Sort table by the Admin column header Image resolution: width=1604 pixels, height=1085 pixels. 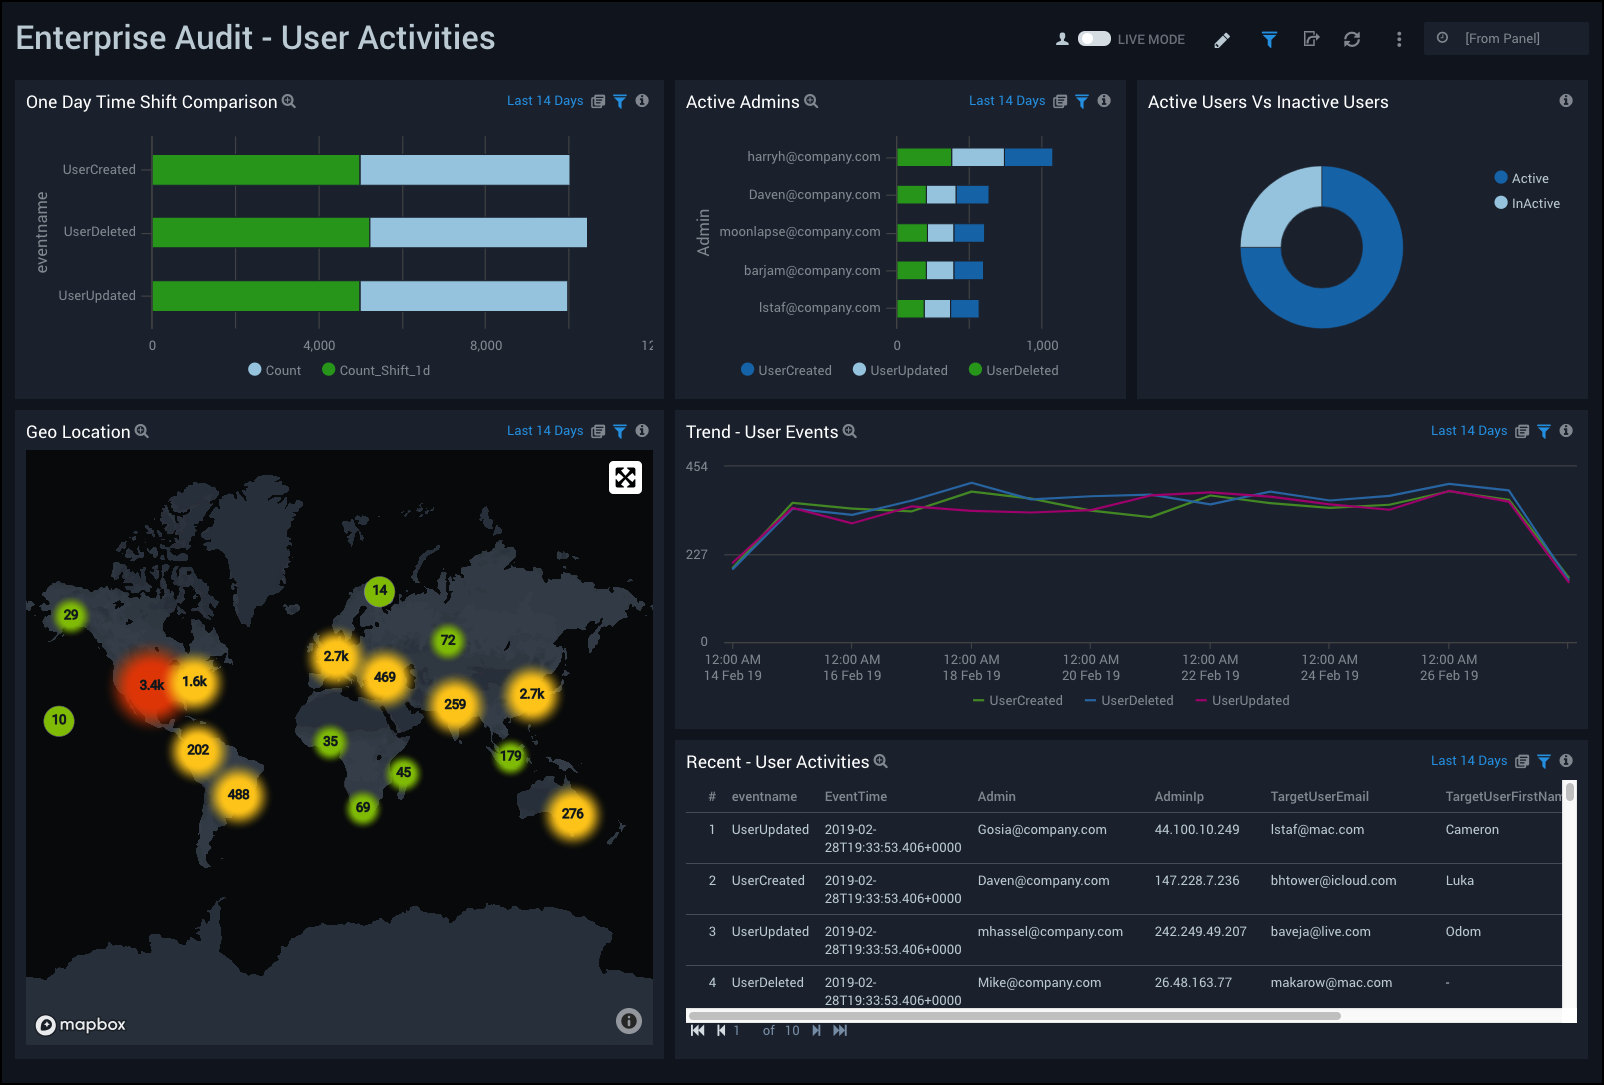pos(996,797)
